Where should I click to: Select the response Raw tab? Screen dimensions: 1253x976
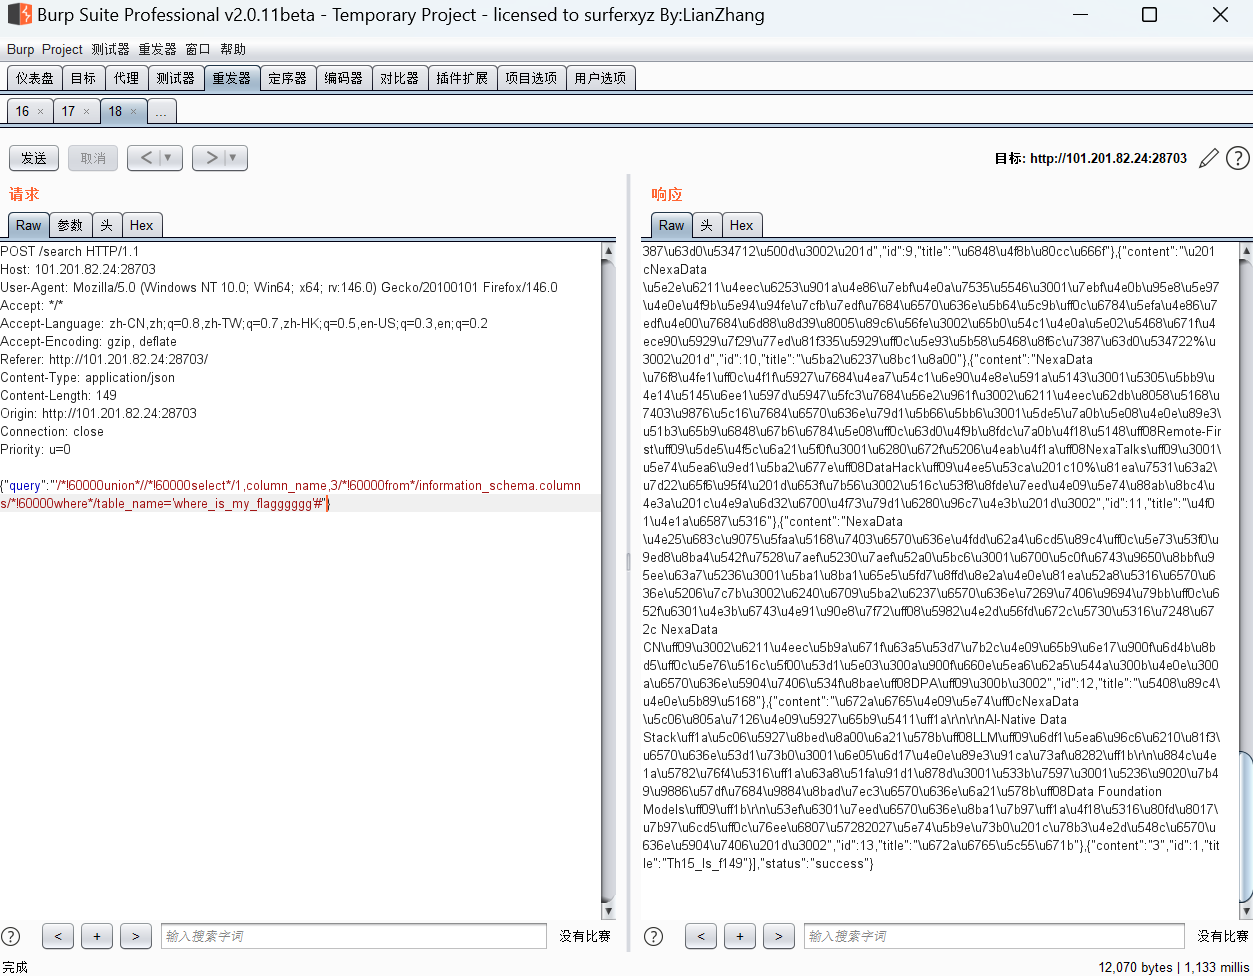tap(672, 225)
